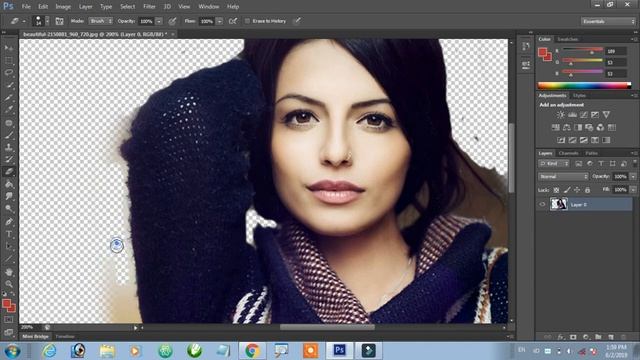Toggle lock image pixels
The image size is (640, 360).
point(567,190)
